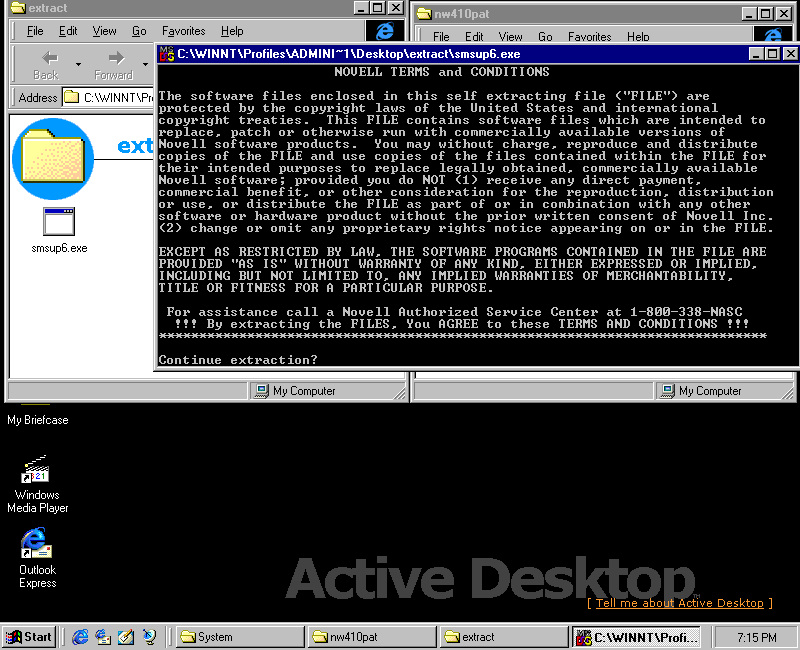Open the Go menu in extract window
The width and height of the screenshot is (800, 650).
pyautogui.click(x=139, y=31)
